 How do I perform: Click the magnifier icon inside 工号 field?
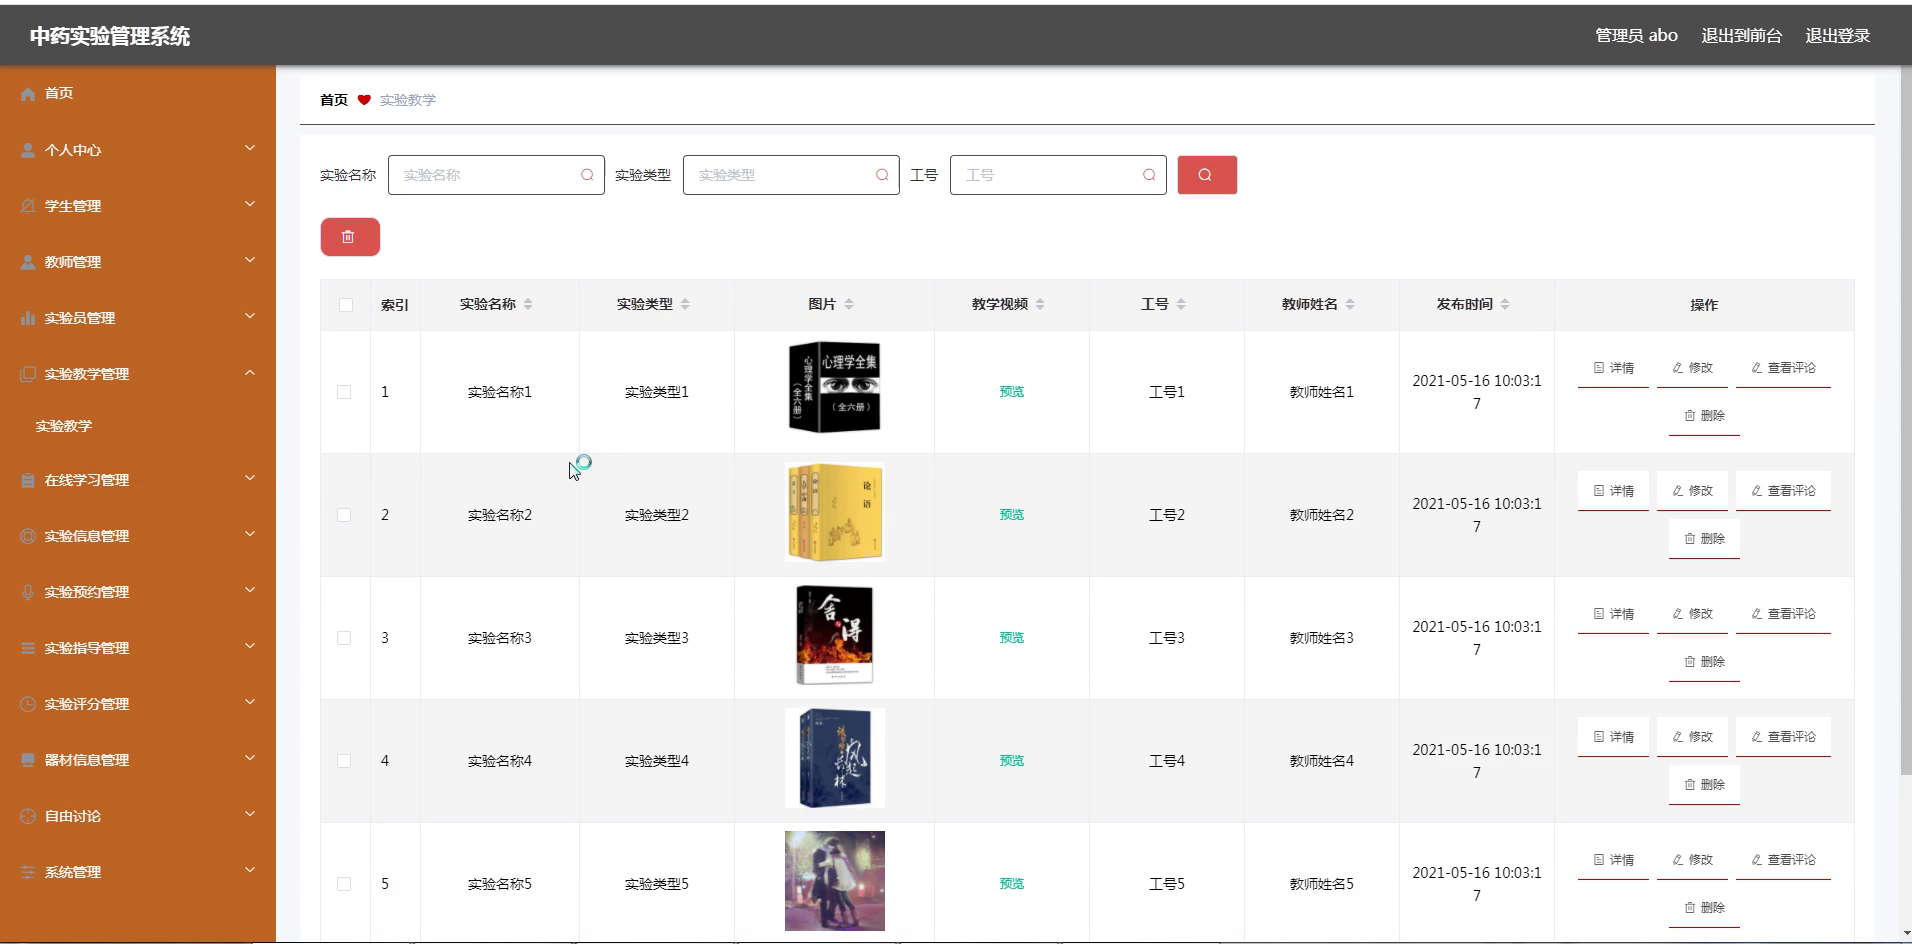[x=1149, y=175]
